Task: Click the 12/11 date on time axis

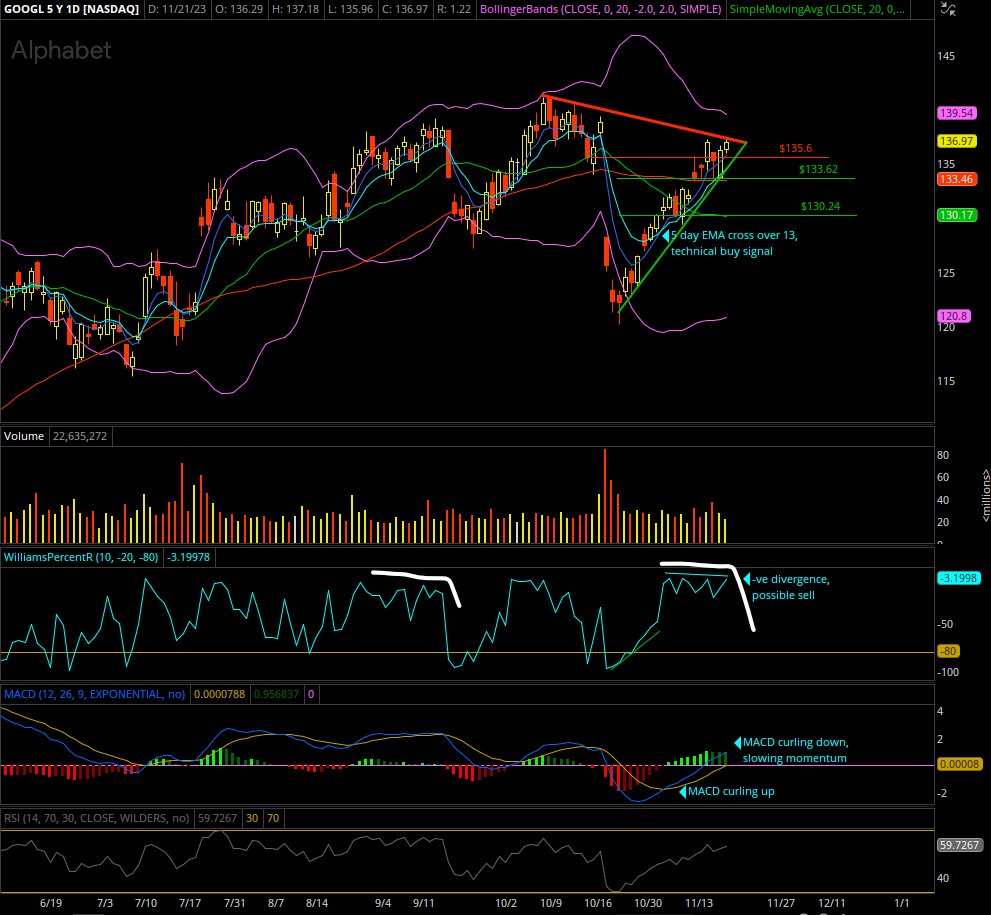Action: click(x=832, y=903)
